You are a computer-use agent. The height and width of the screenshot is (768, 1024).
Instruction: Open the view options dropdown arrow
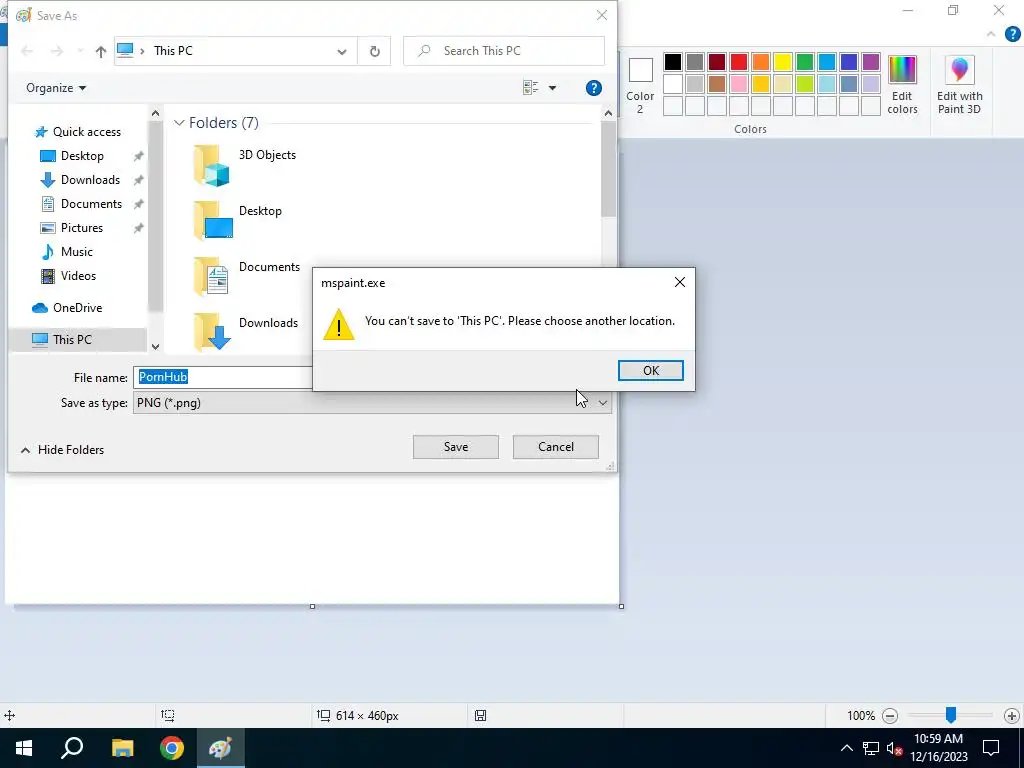tap(552, 88)
